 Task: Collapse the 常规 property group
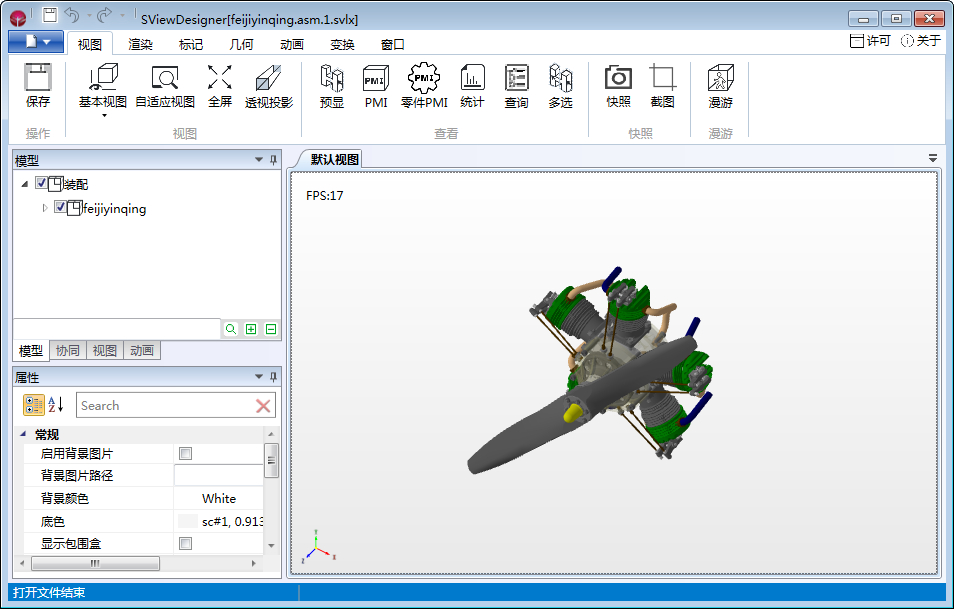pos(24,434)
